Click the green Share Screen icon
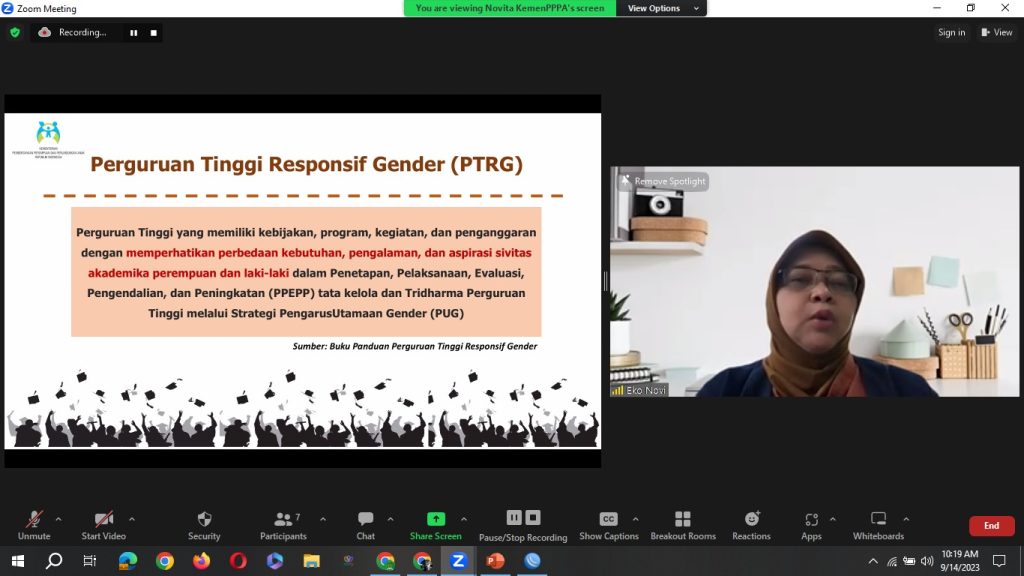 435,519
